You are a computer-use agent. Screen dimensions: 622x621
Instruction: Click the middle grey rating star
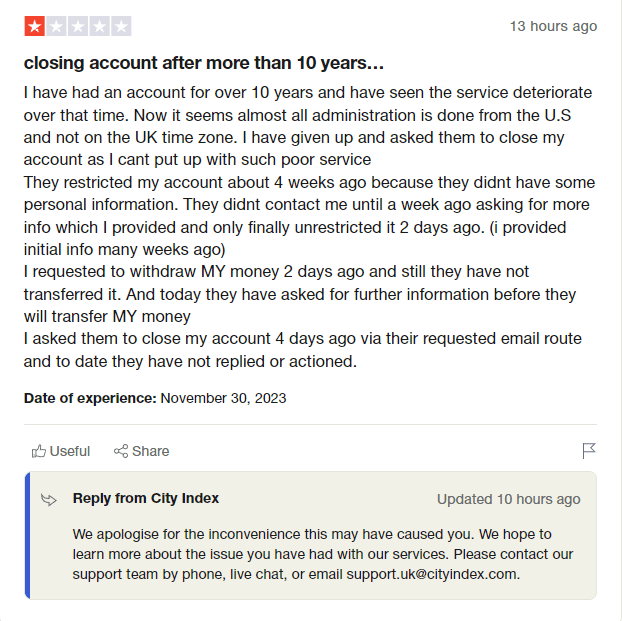click(x=77, y=26)
